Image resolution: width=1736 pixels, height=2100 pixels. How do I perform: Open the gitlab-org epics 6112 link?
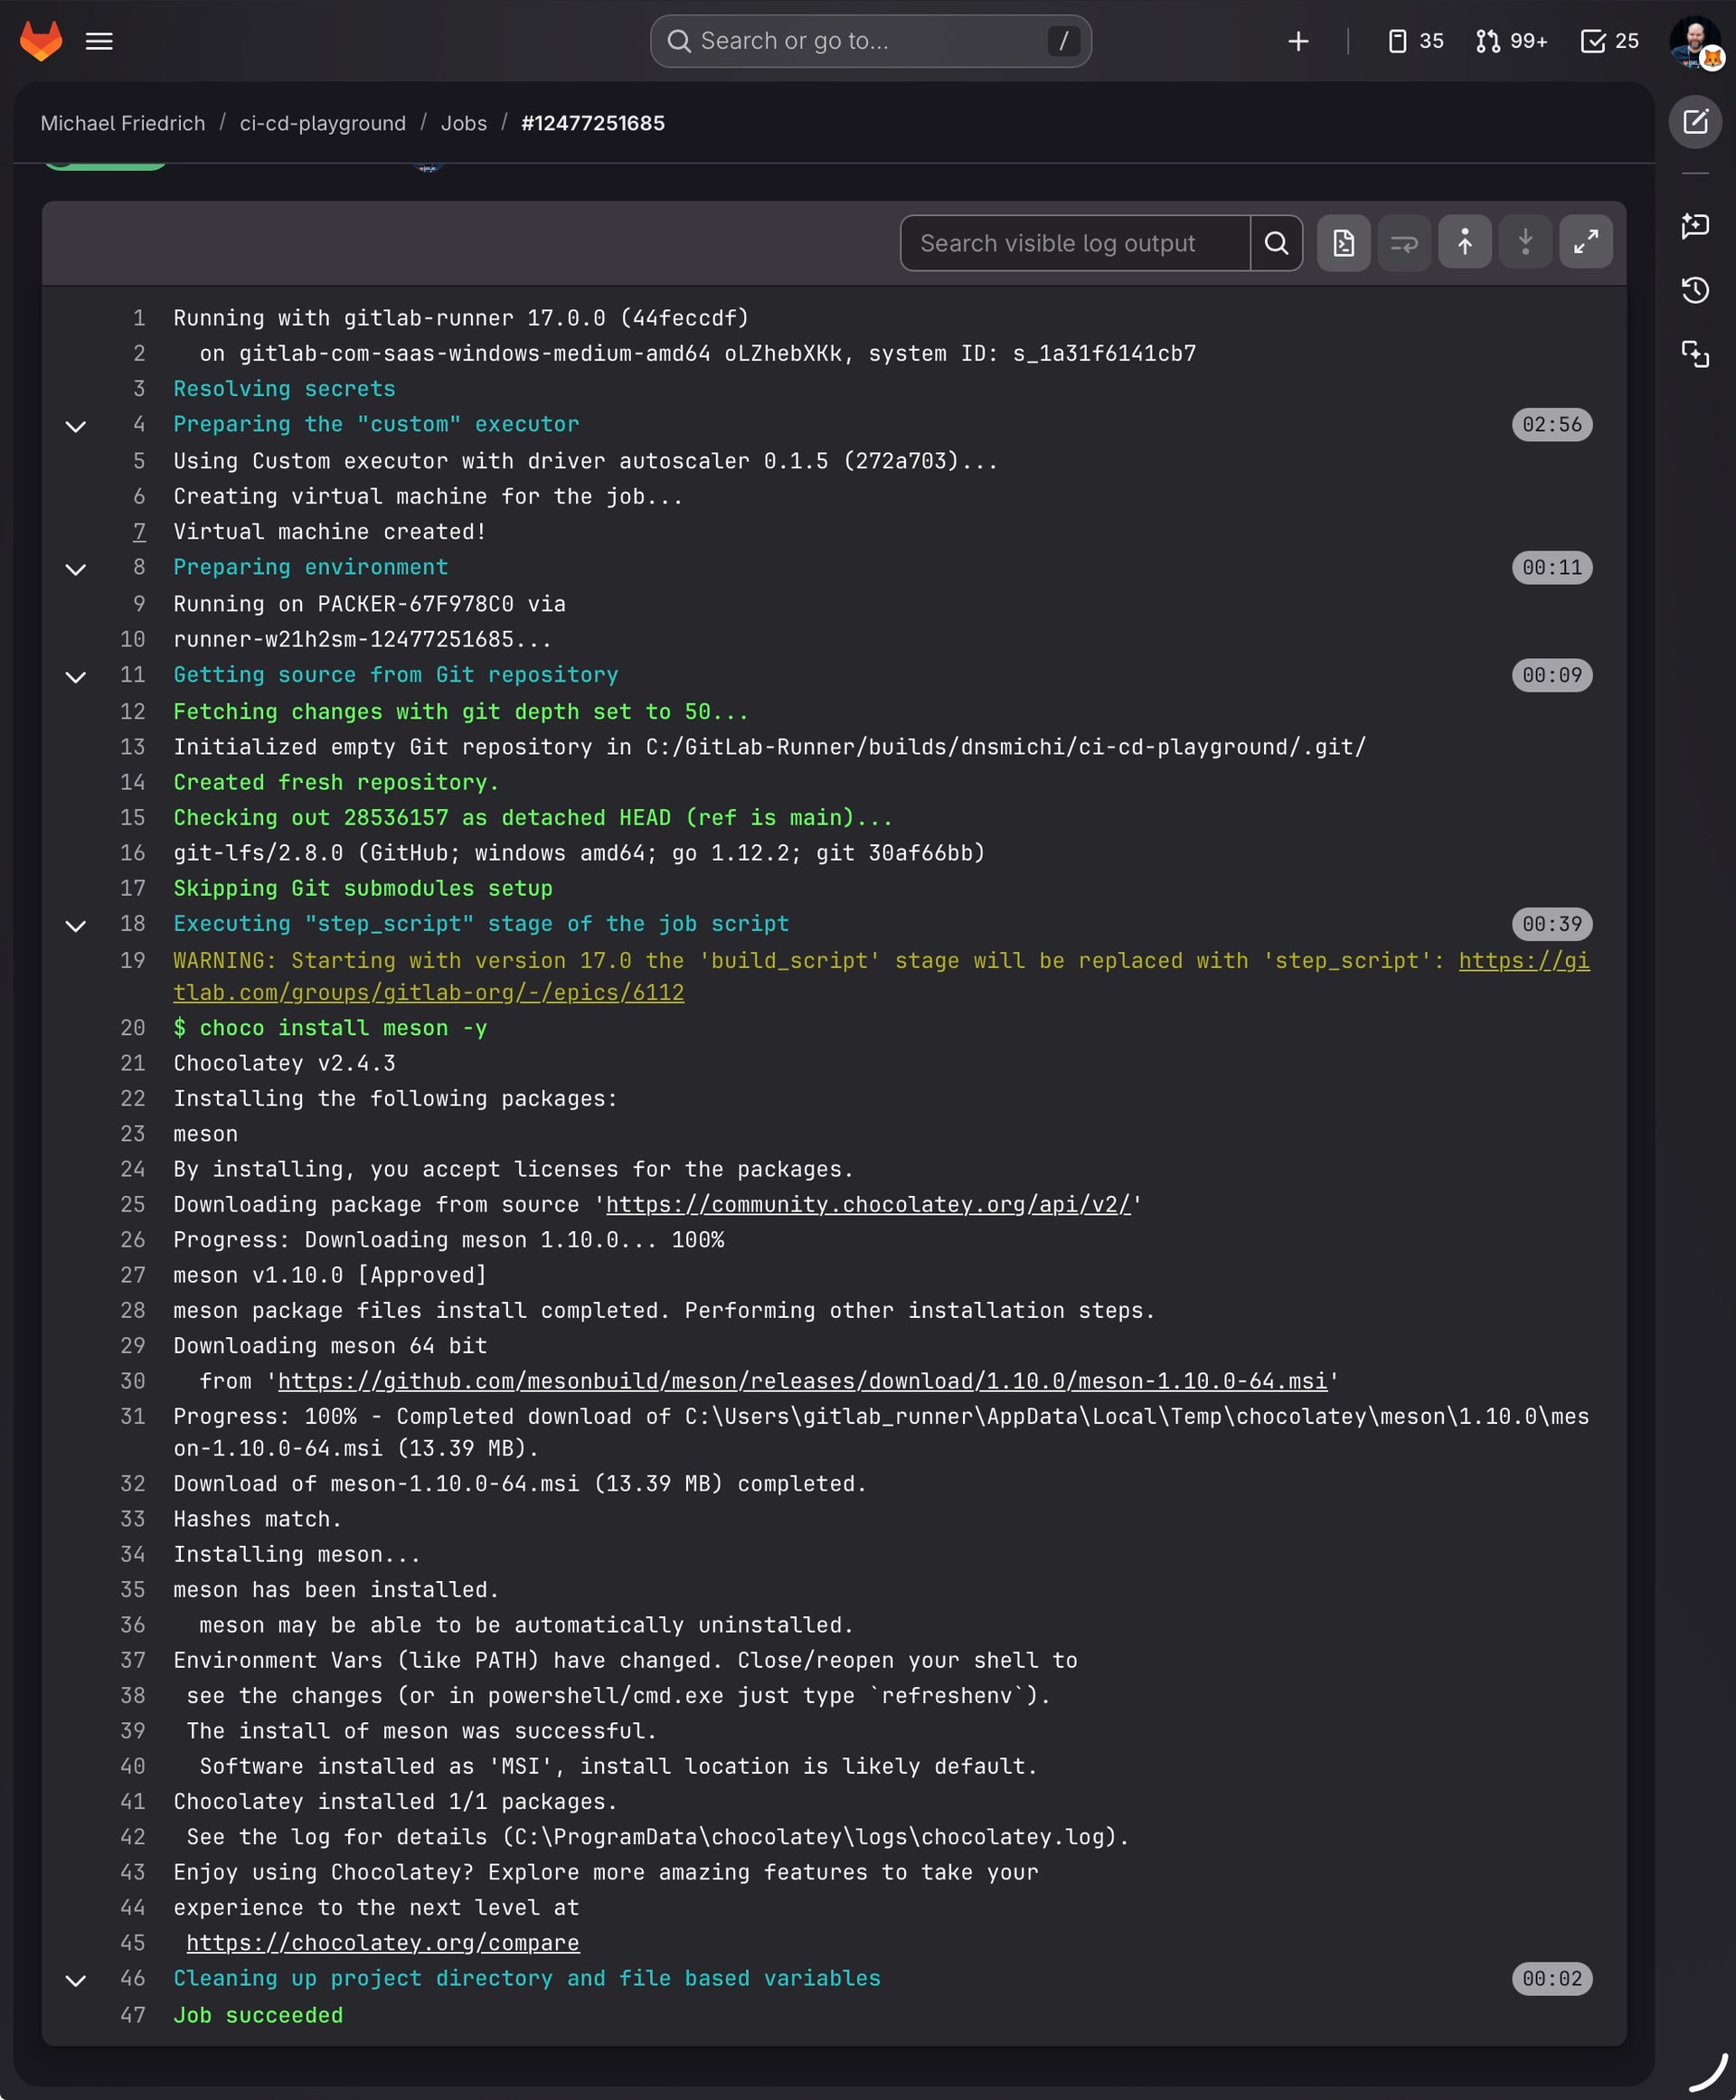pos(429,993)
